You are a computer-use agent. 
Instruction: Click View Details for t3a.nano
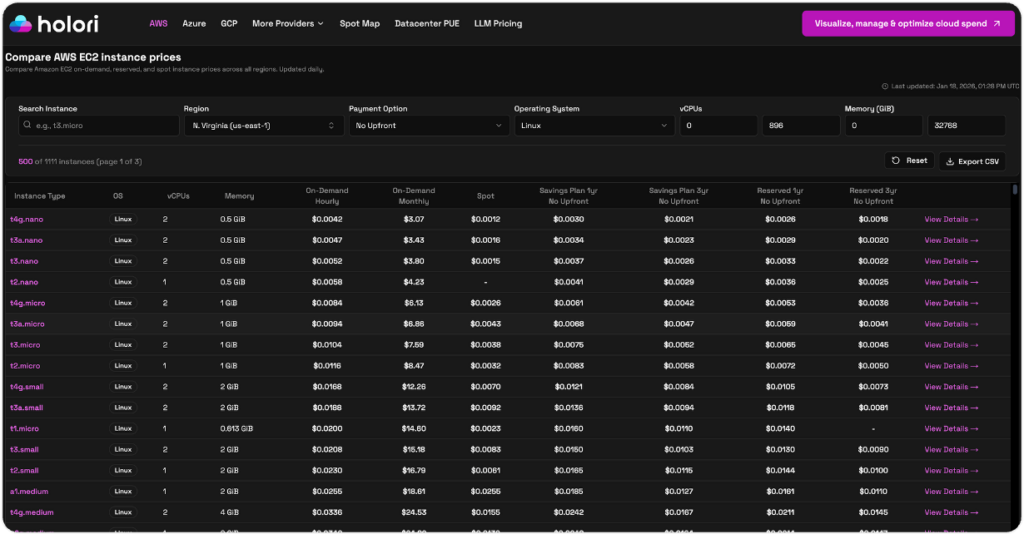point(951,240)
